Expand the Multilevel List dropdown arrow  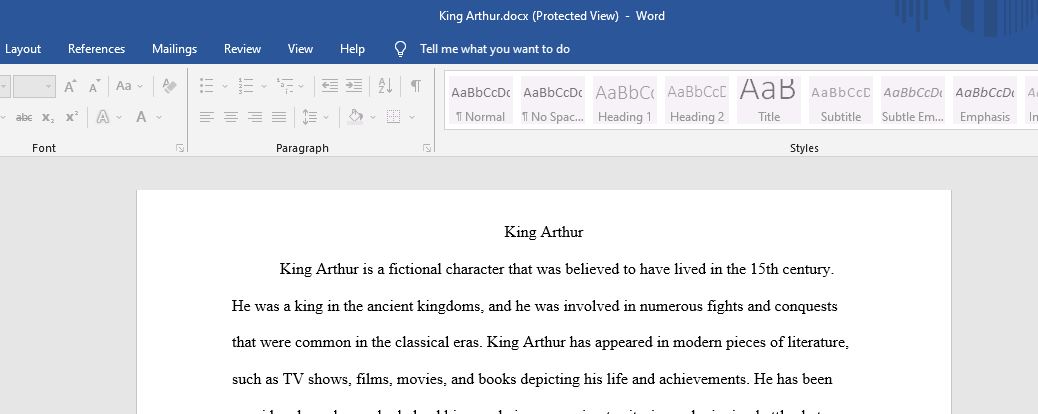click(x=301, y=86)
